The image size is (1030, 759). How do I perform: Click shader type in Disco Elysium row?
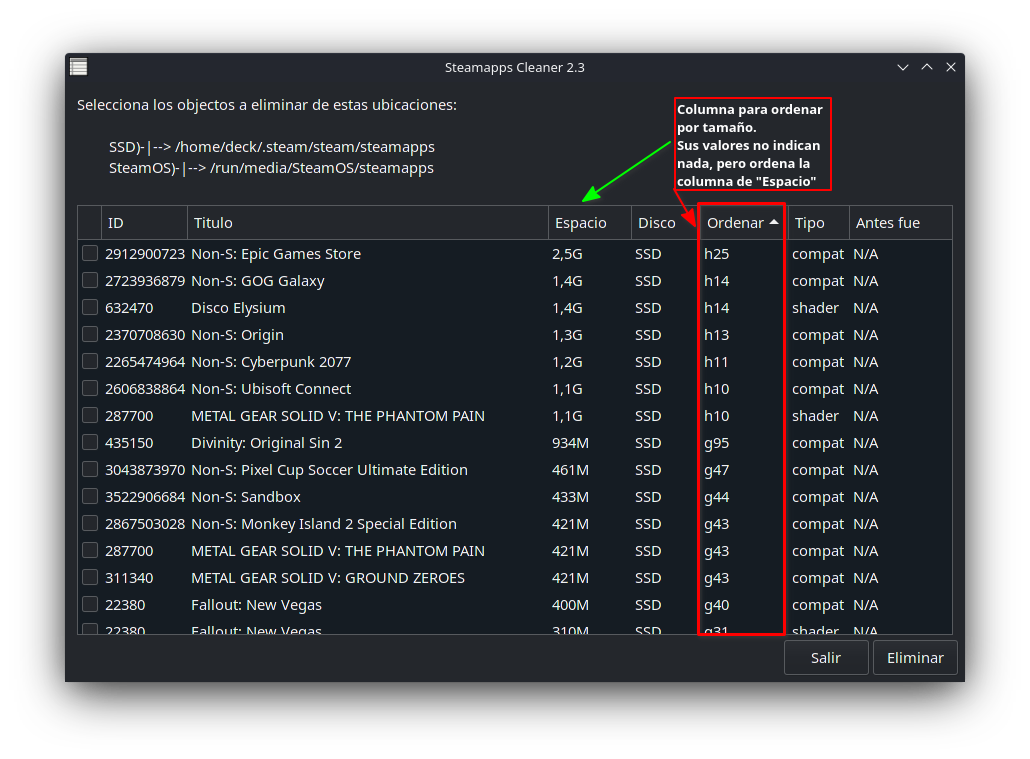(x=815, y=308)
